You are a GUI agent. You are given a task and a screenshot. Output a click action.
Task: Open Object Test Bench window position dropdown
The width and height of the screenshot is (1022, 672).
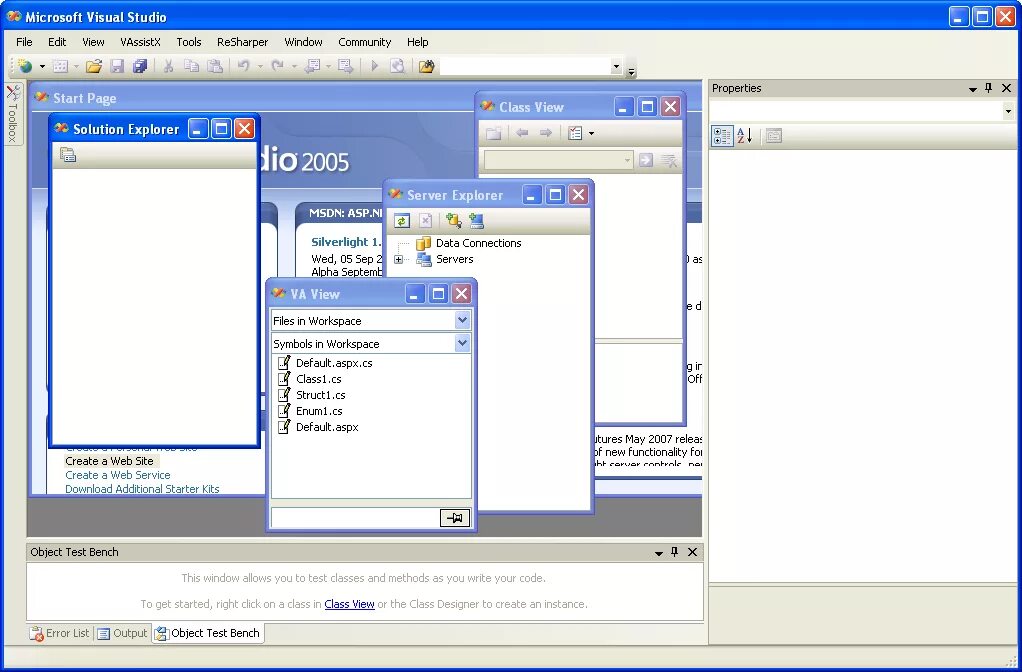(x=659, y=553)
